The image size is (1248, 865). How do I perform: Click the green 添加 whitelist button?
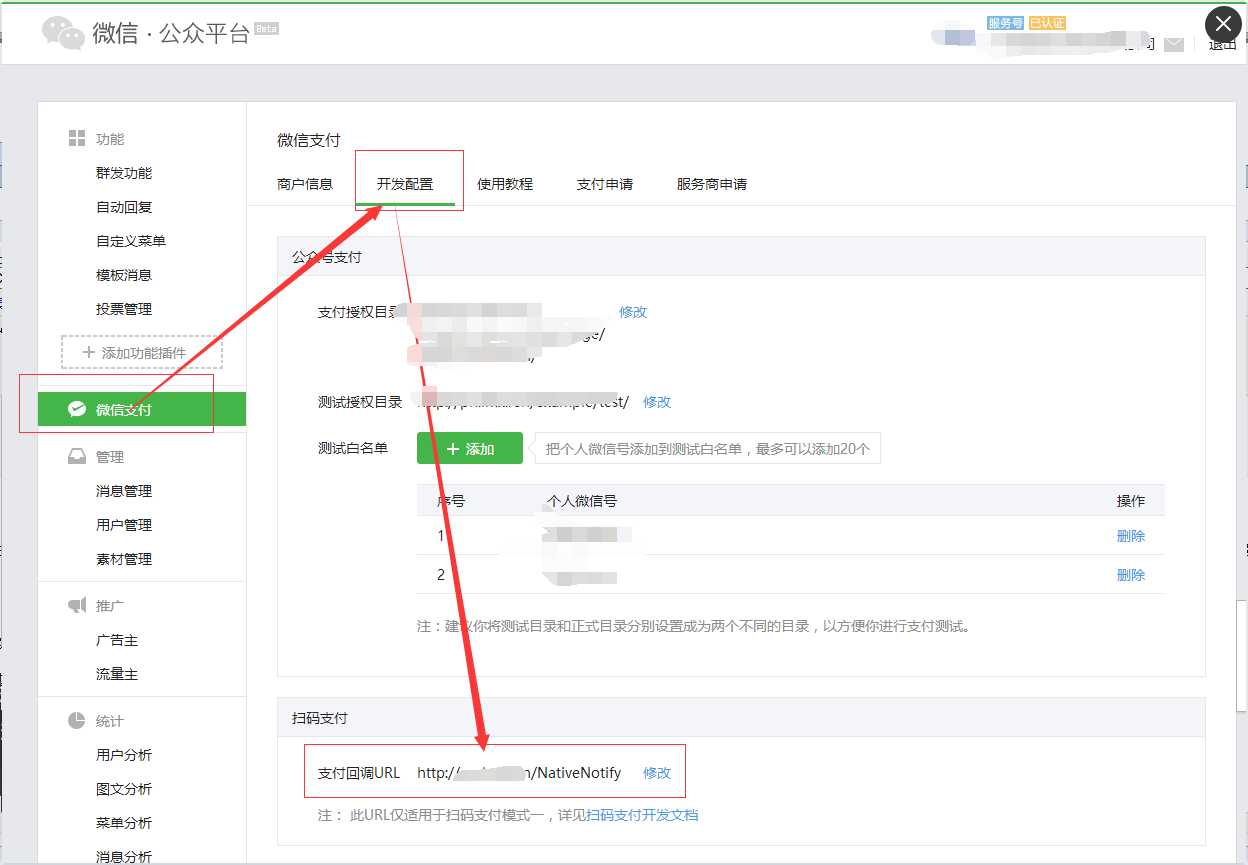[470, 449]
